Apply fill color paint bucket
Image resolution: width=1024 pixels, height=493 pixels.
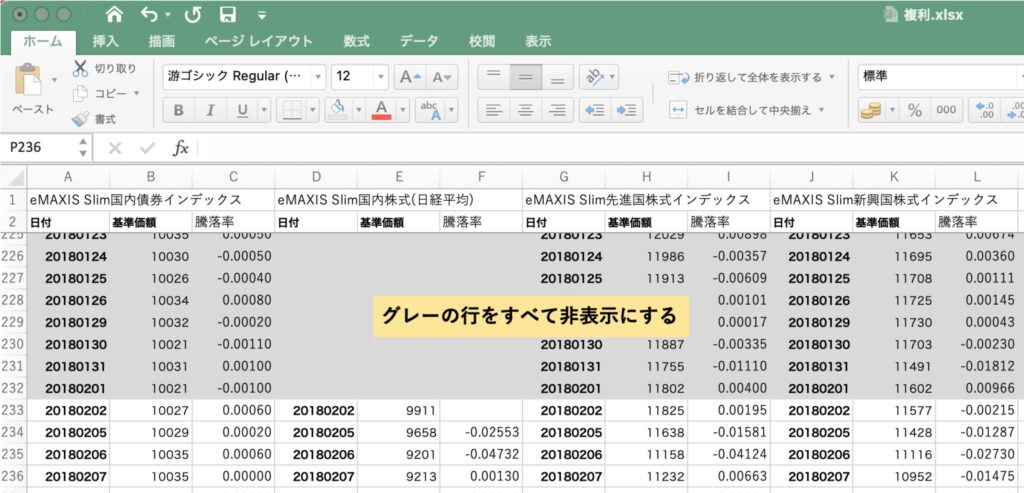point(339,110)
